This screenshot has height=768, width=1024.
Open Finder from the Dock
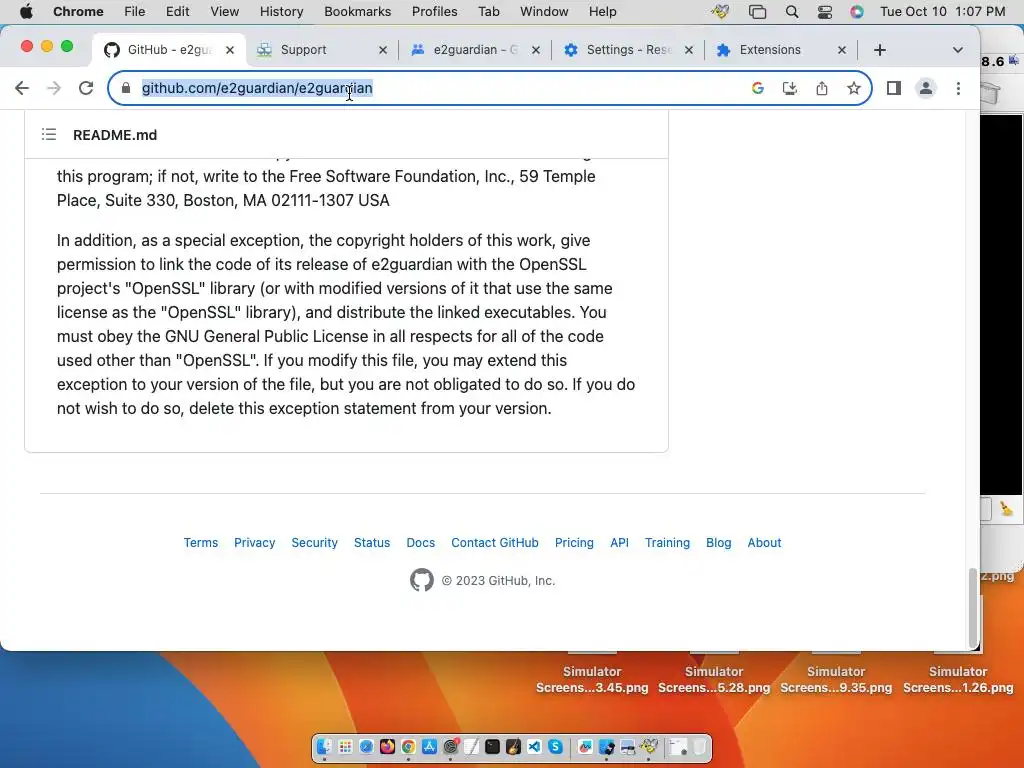(x=325, y=746)
